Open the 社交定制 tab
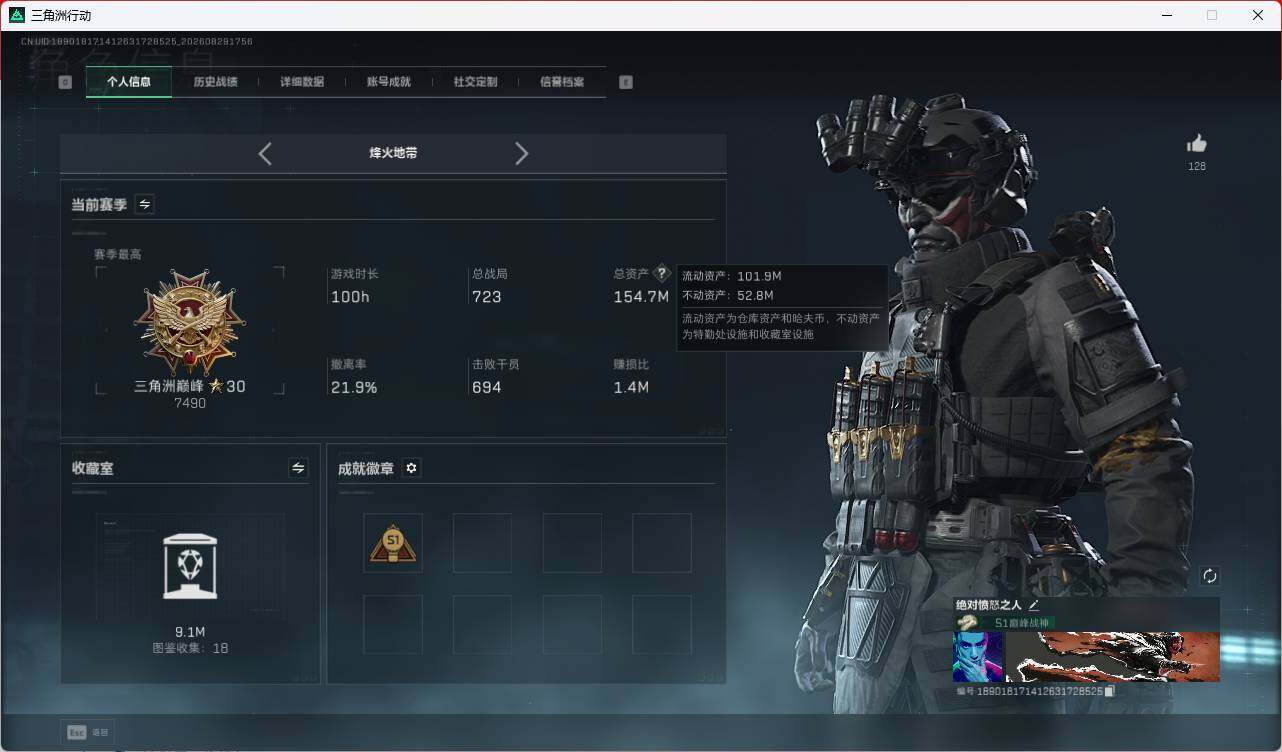 [x=475, y=82]
